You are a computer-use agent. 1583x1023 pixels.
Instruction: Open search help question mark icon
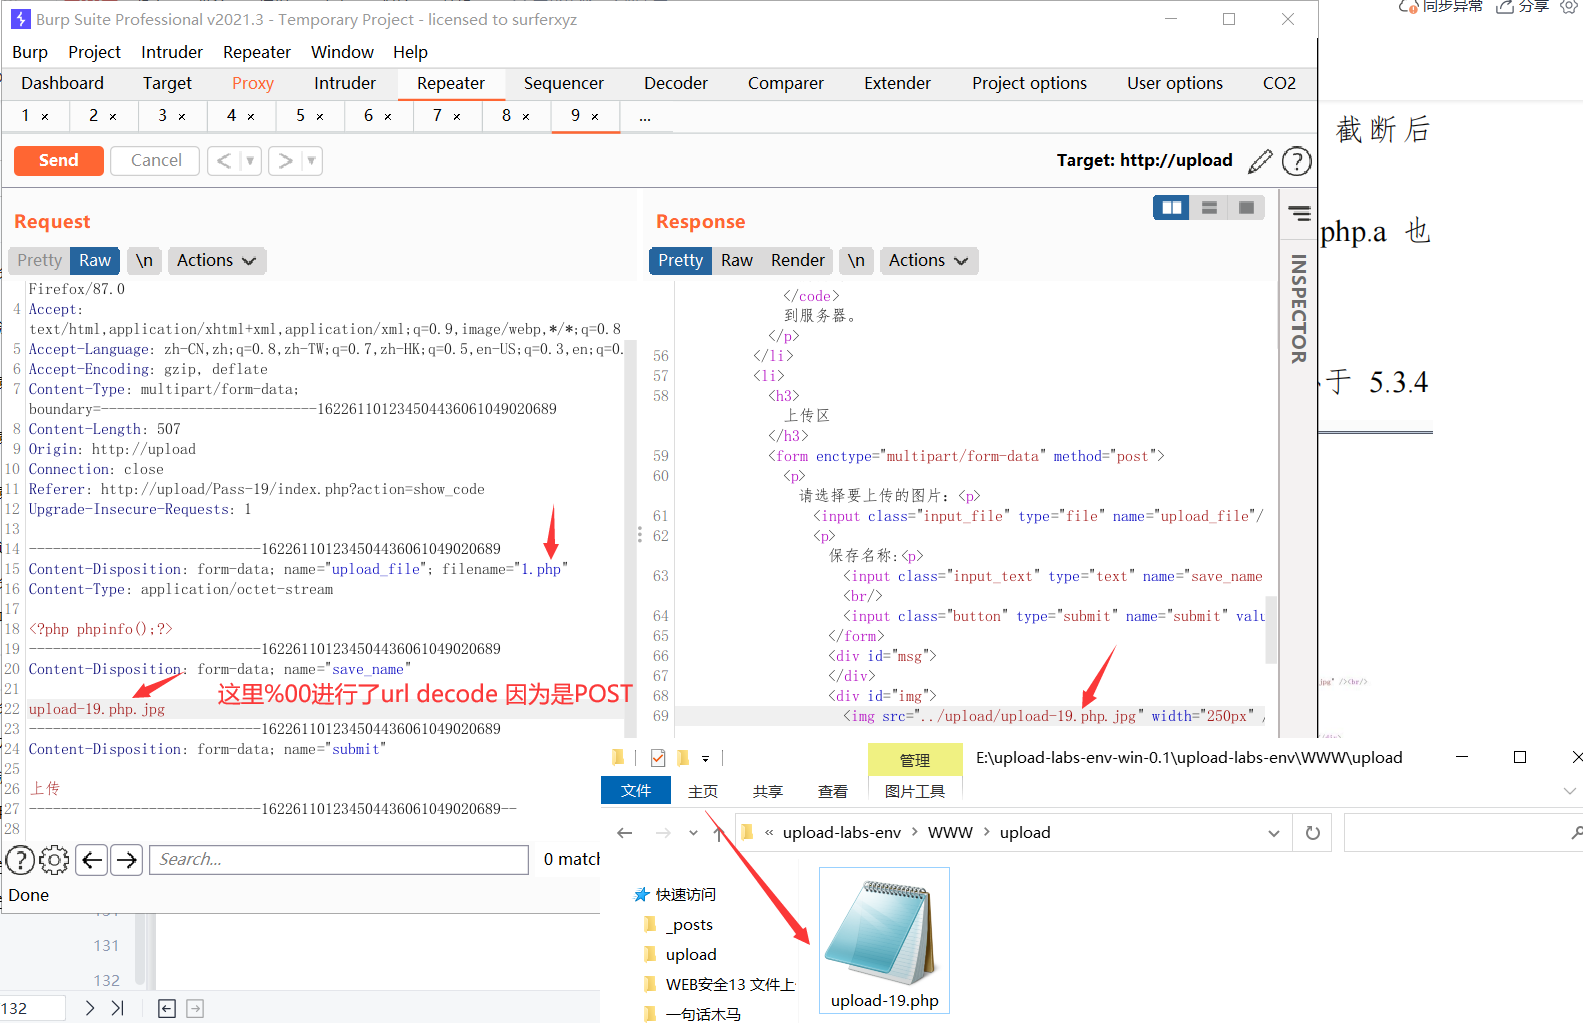[20, 860]
